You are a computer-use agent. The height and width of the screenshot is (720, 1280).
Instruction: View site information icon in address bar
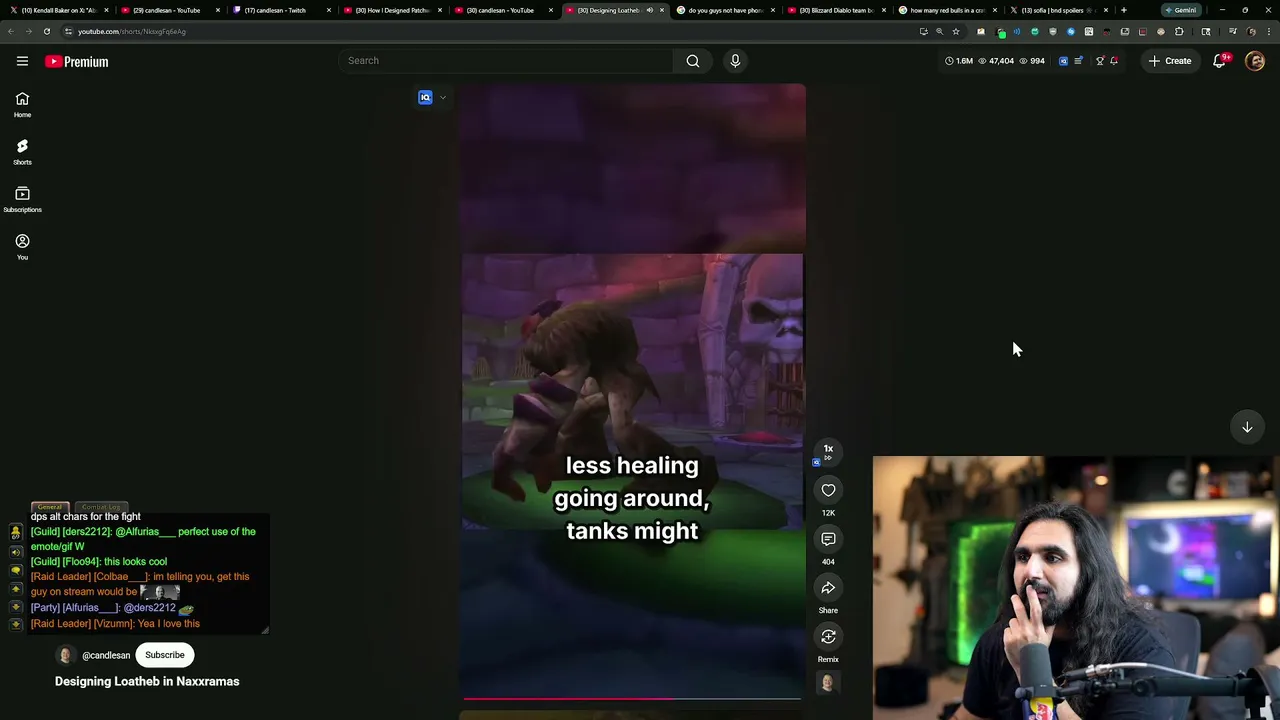(x=67, y=31)
